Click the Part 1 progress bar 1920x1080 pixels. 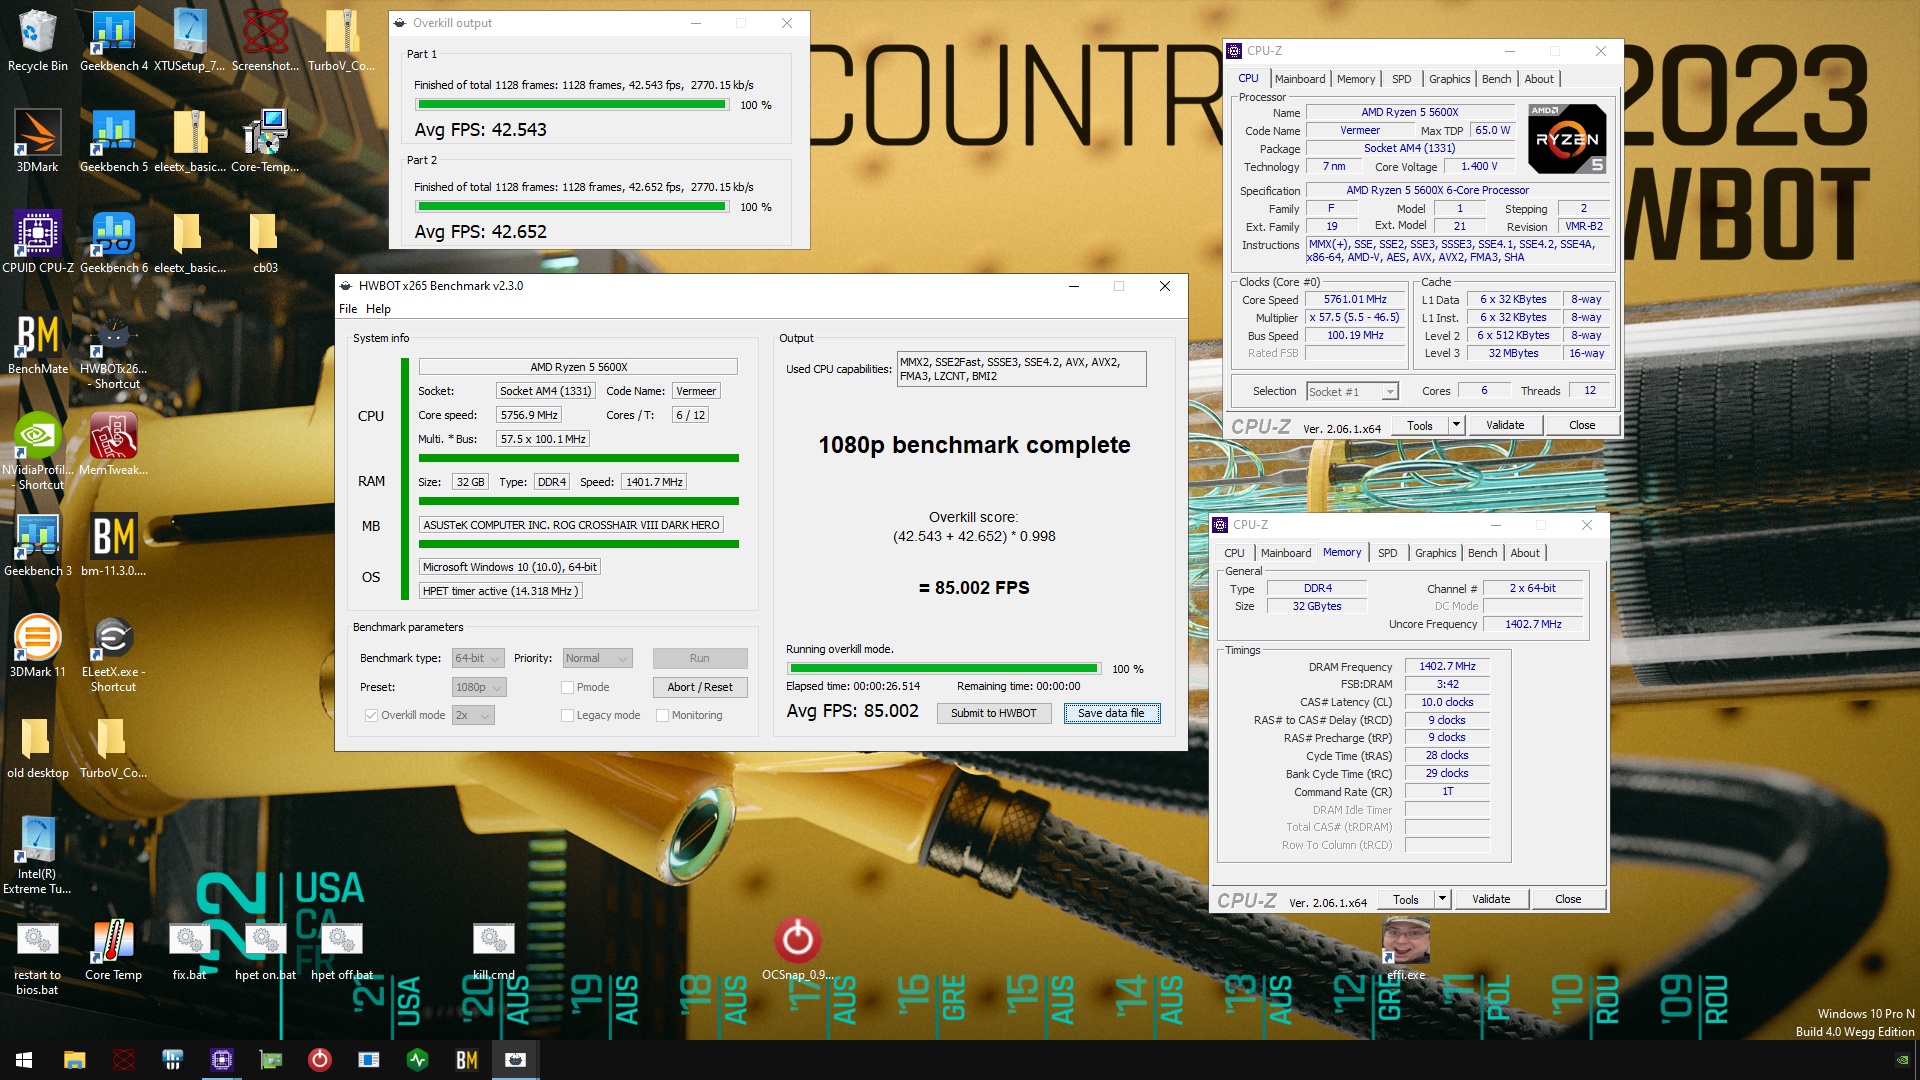point(572,104)
